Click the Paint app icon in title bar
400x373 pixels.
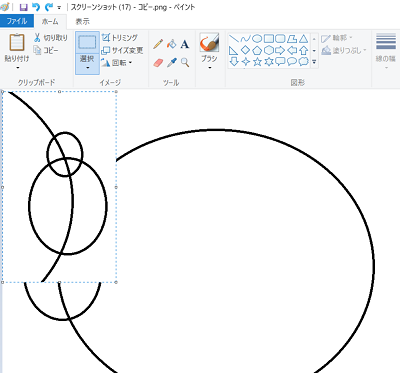click(x=5, y=7)
